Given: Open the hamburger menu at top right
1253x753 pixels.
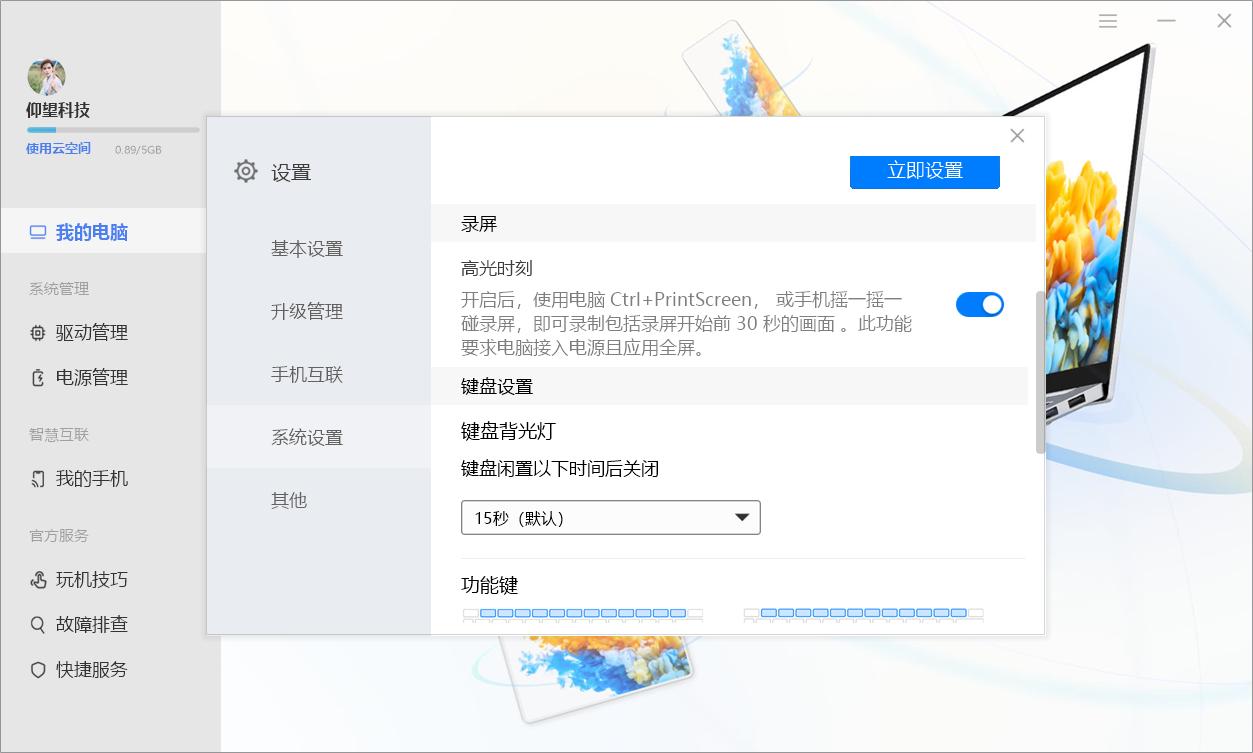Looking at the screenshot, I should [1107, 20].
